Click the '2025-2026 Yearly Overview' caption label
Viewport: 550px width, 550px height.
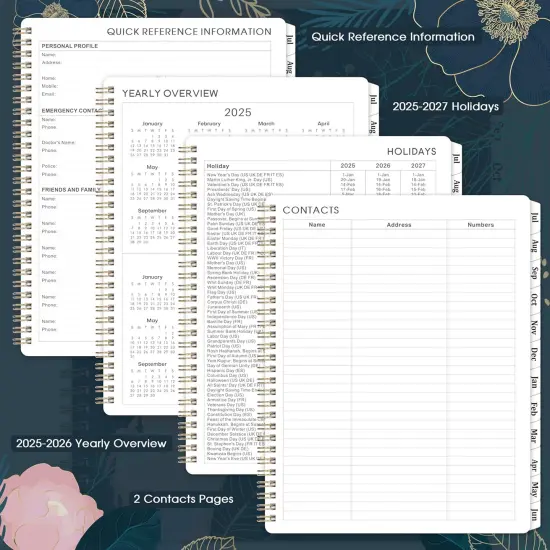91,443
